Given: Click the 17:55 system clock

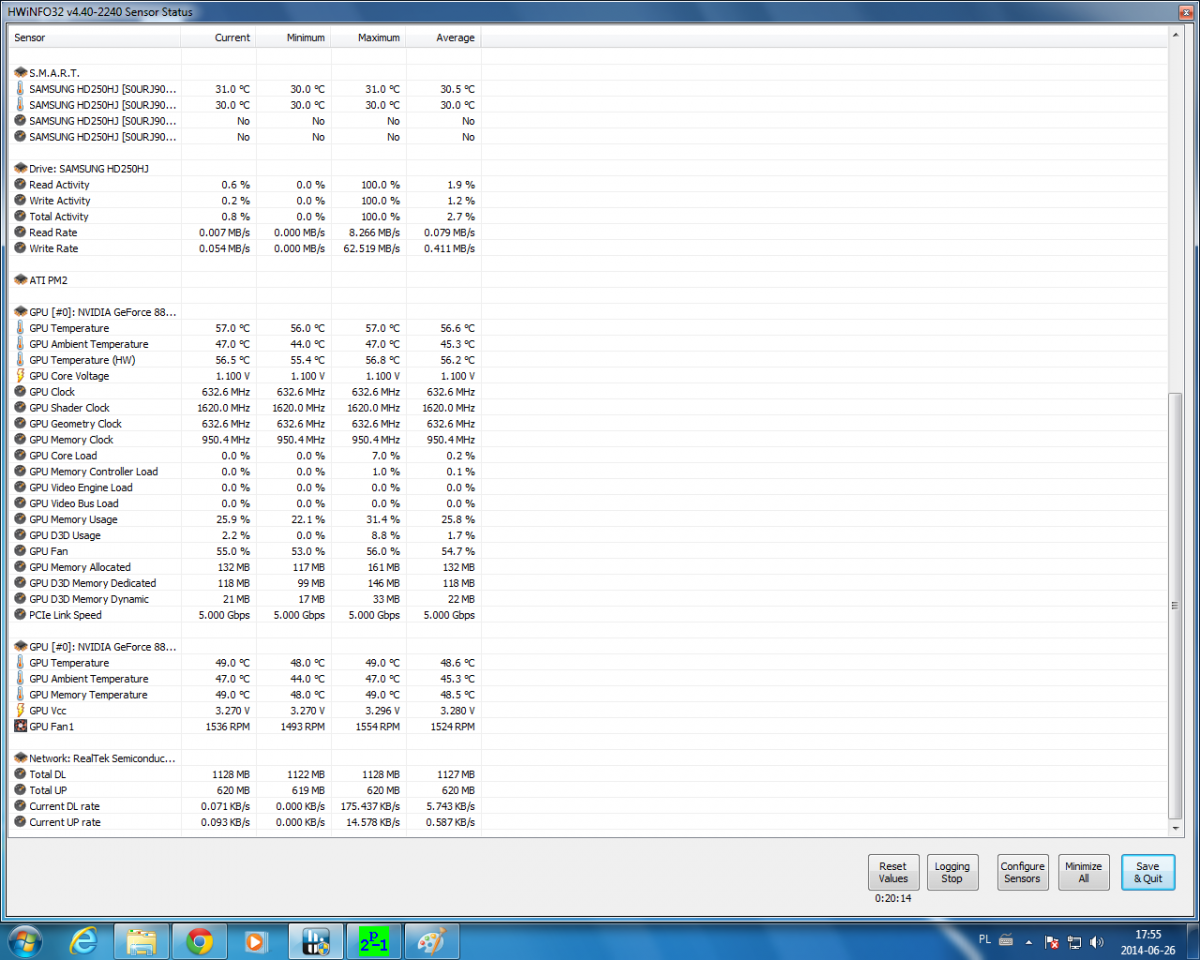Looking at the screenshot, I should coord(1148,934).
